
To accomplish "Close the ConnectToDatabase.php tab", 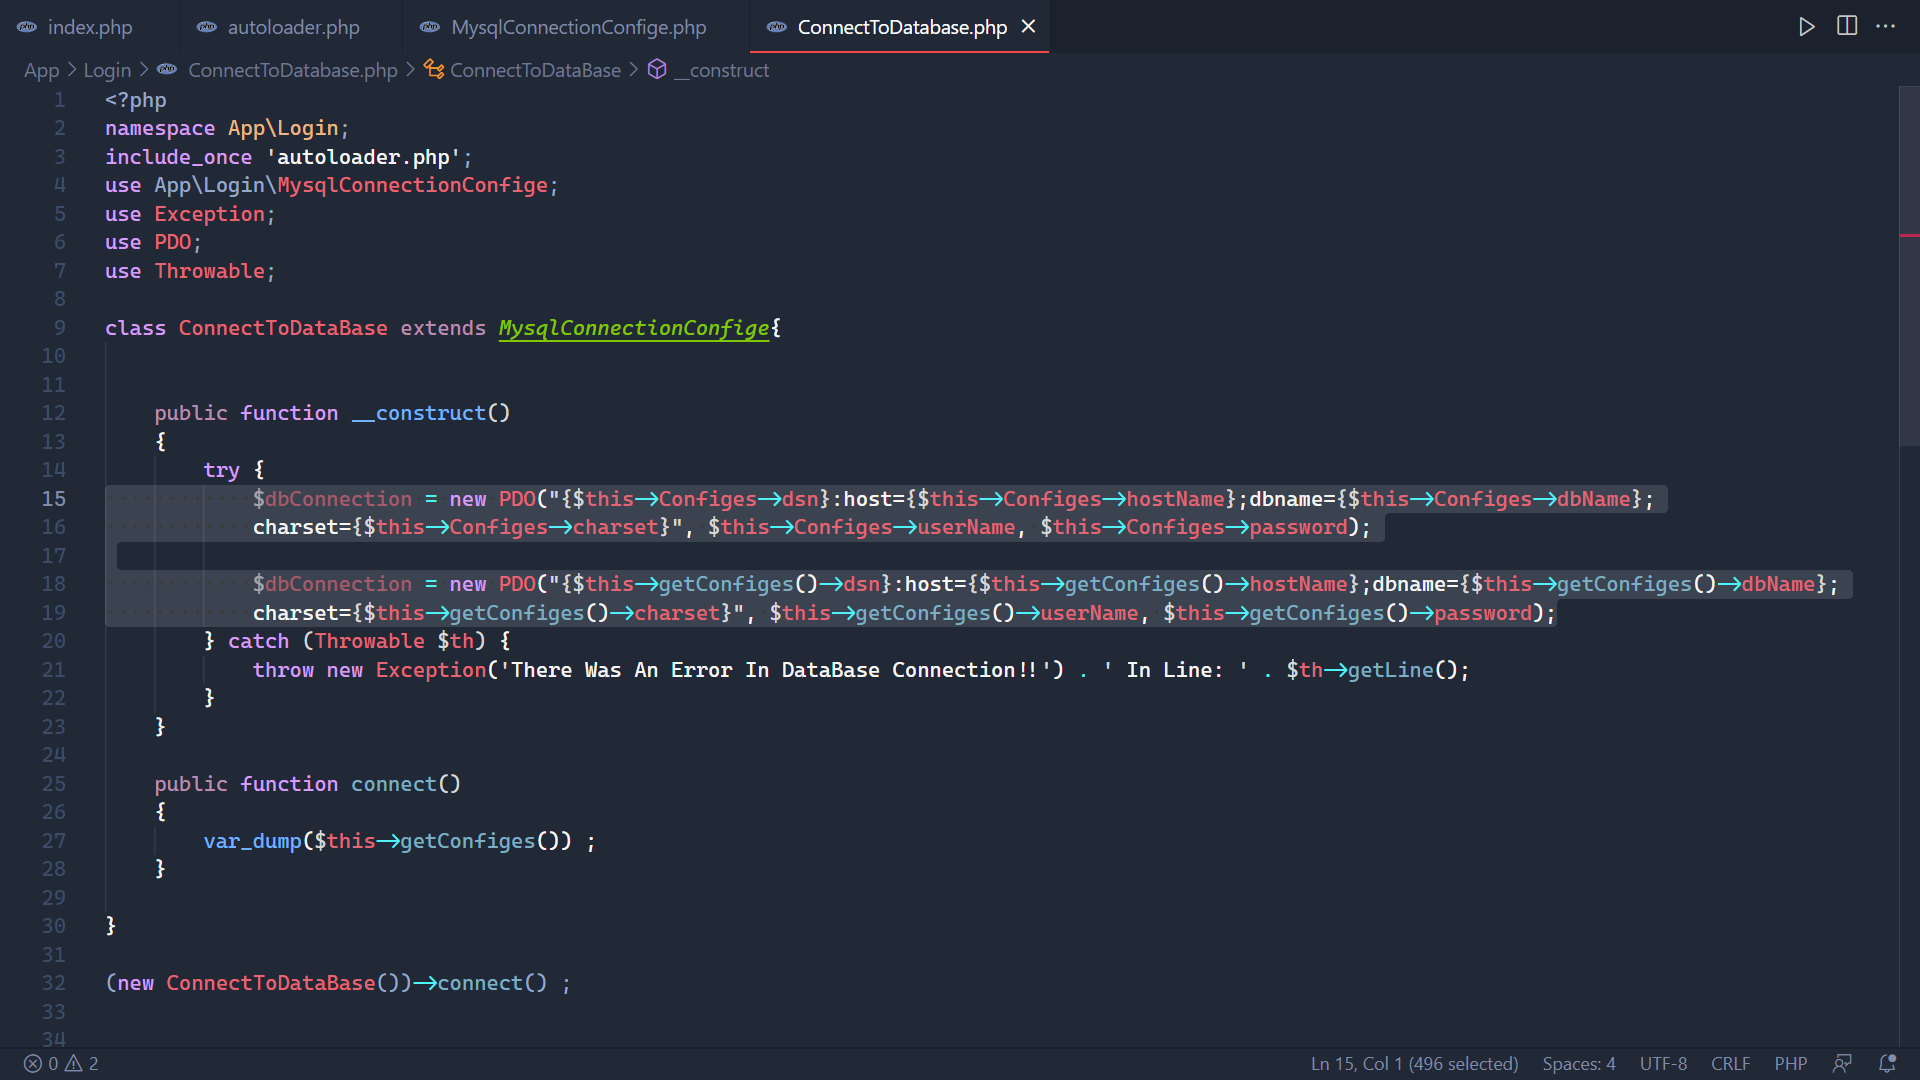I will [x=1028, y=27].
